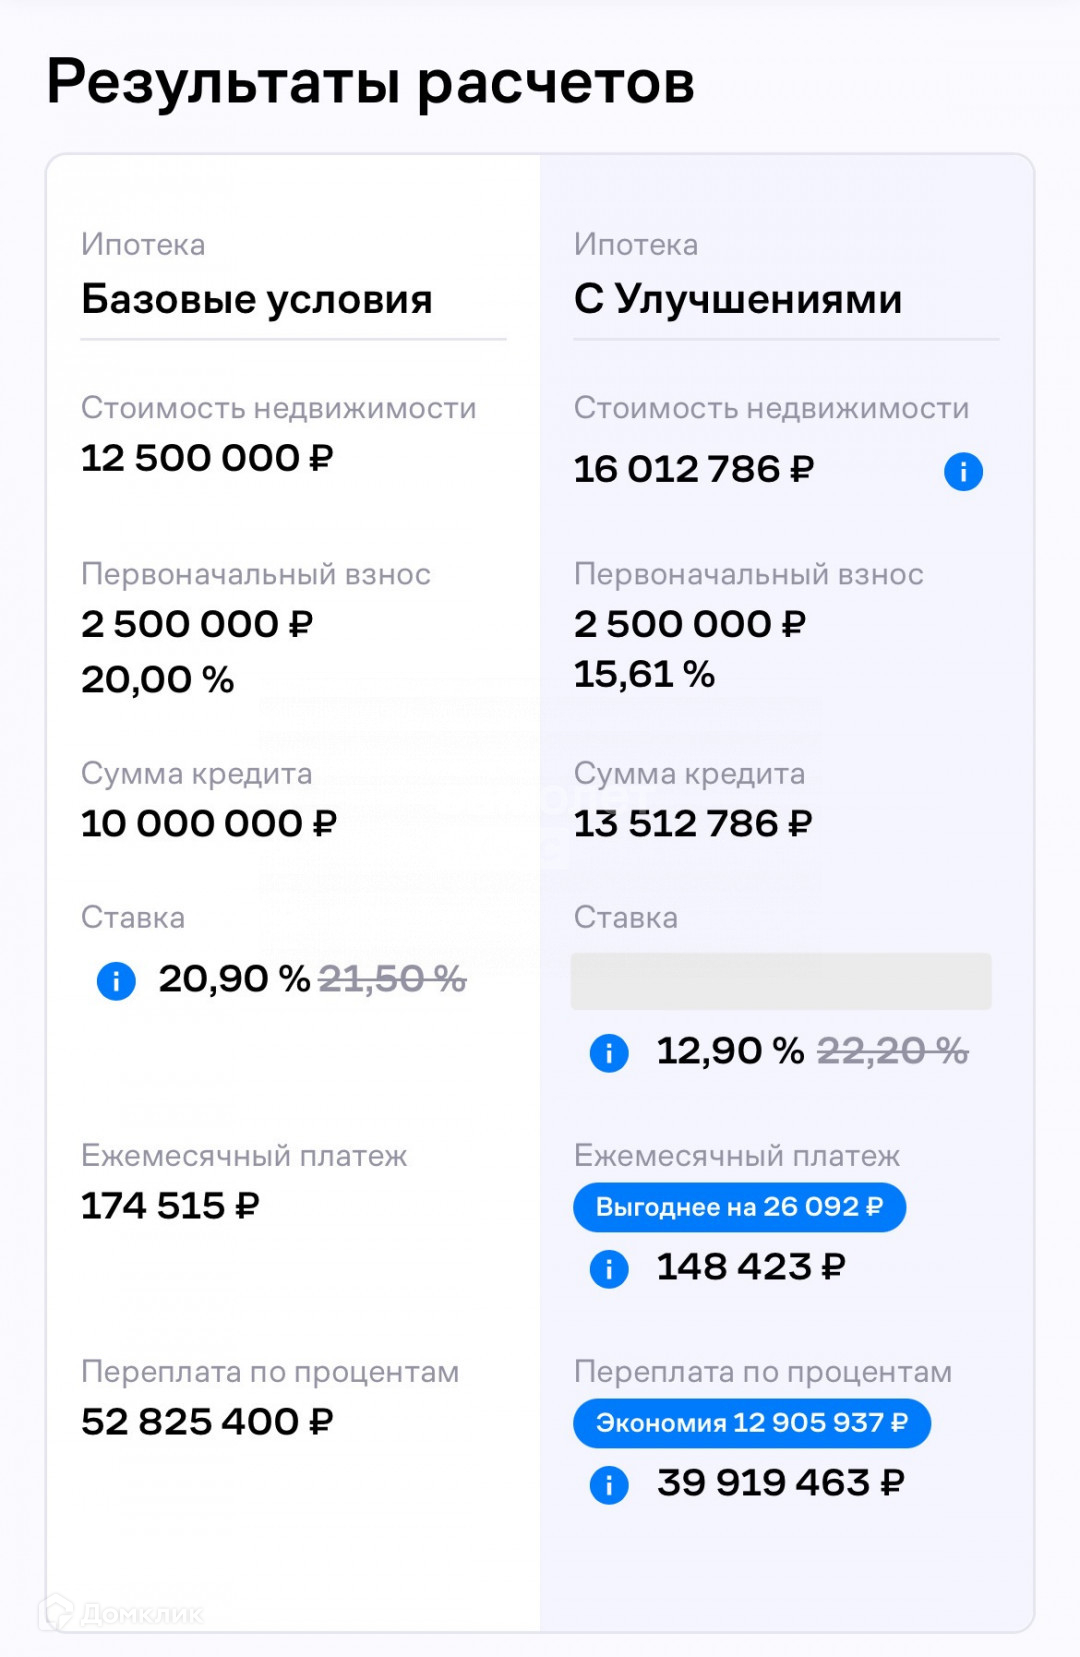Click the "Результаты расчетов" heading
The width and height of the screenshot is (1080, 1657).
click(x=370, y=82)
